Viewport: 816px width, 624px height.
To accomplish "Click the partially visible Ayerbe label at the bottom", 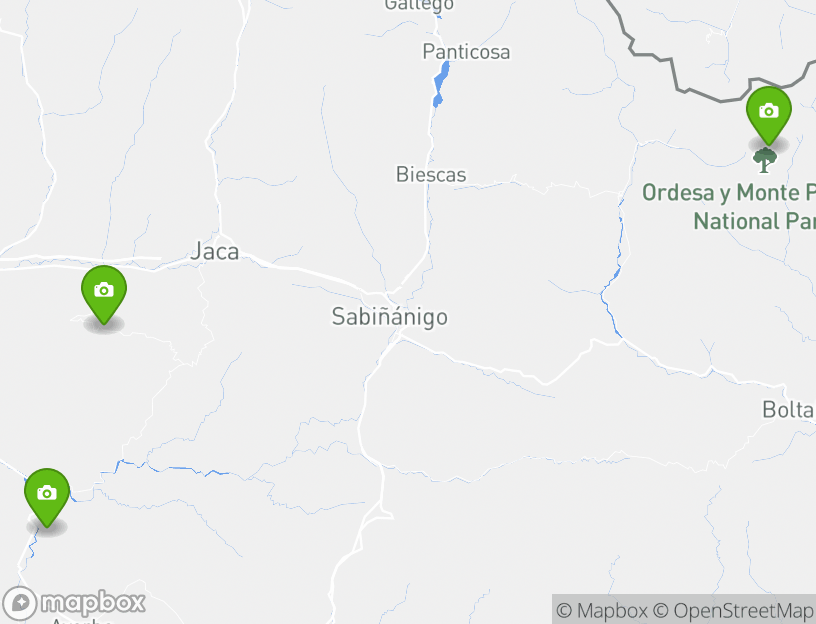I will 81,621.
